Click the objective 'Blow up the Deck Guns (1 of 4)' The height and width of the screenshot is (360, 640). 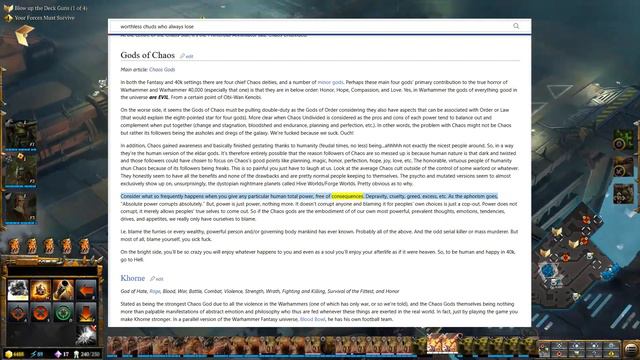pos(46,8)
